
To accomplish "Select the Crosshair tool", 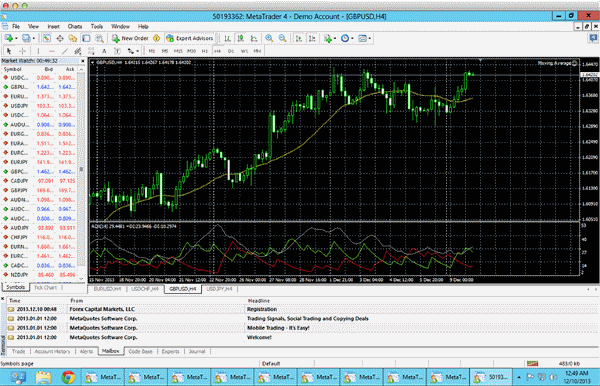I will click(x=23, y=51).
